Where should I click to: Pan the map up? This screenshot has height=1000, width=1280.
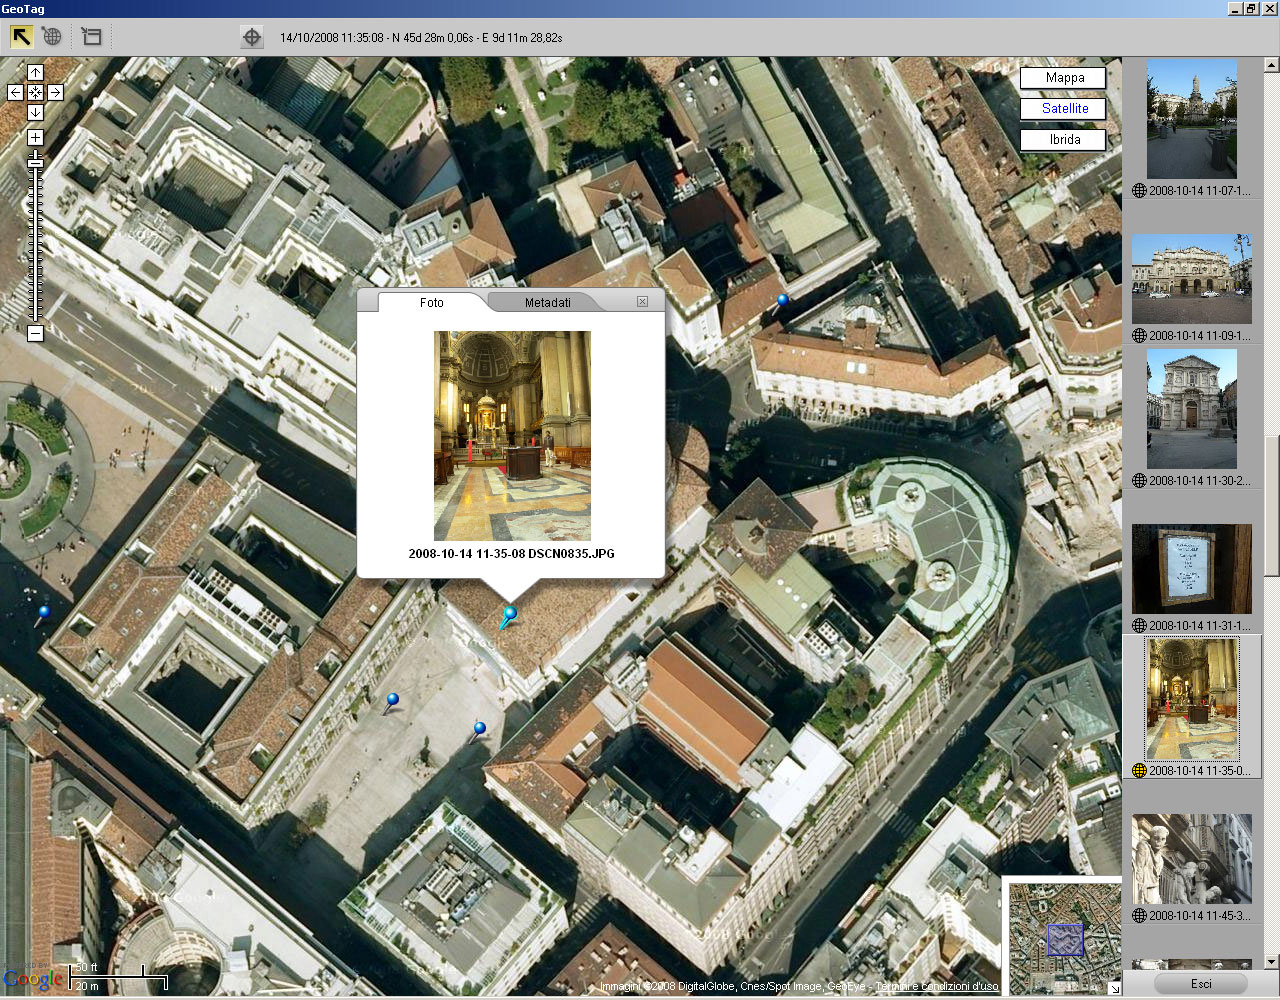click(35, 72)
